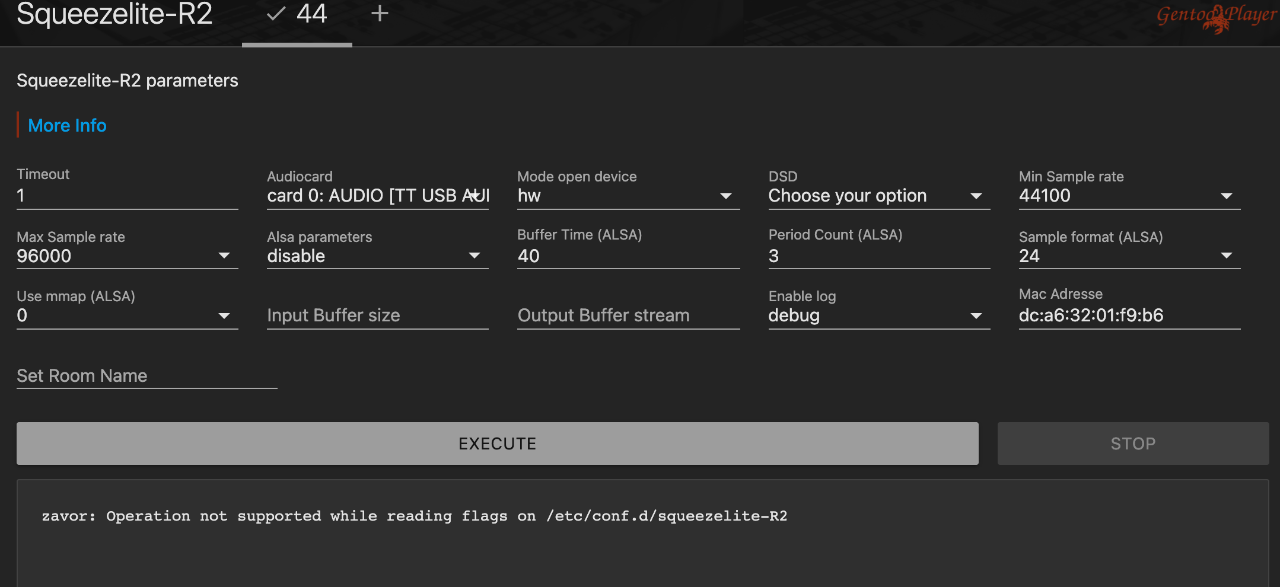Expand the Mode open device dropdown

pos(628,196)
